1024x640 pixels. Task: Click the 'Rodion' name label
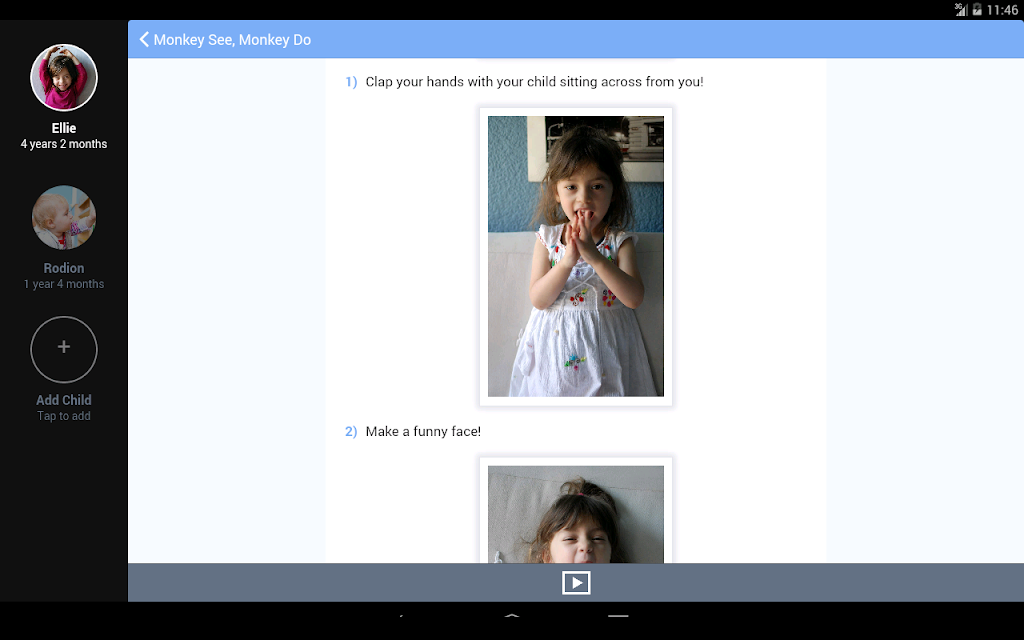pos(64,268)
